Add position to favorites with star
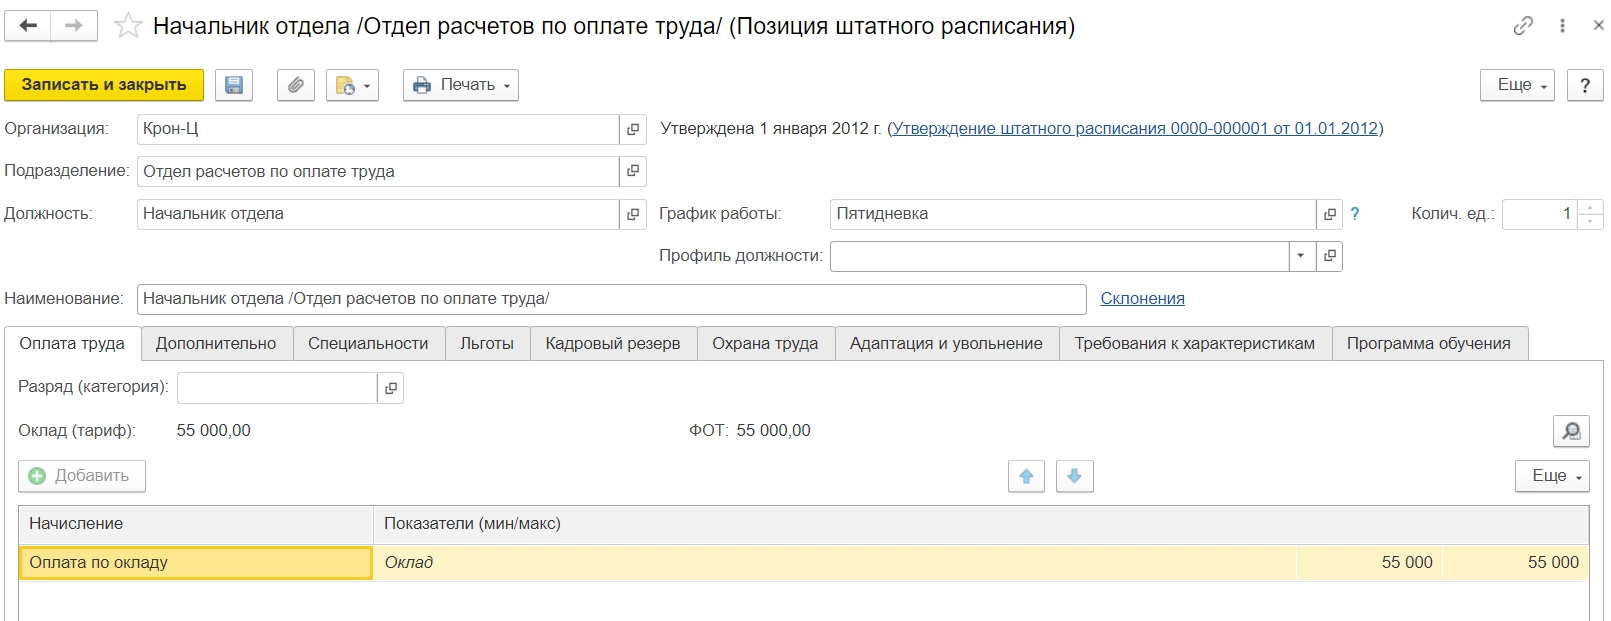The image size is (1611, 621). pyautogui.click(x=128, y=27)
